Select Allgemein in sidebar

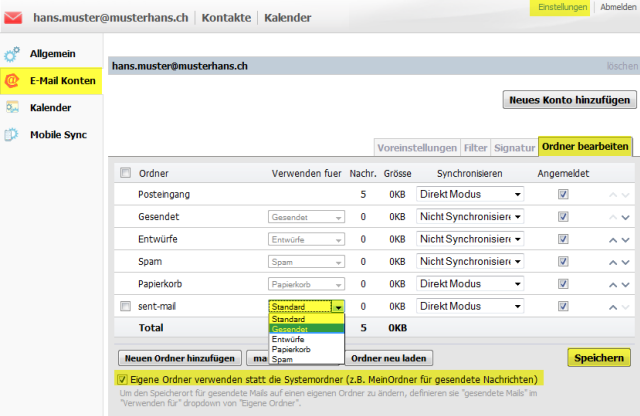tap(53, 54)
